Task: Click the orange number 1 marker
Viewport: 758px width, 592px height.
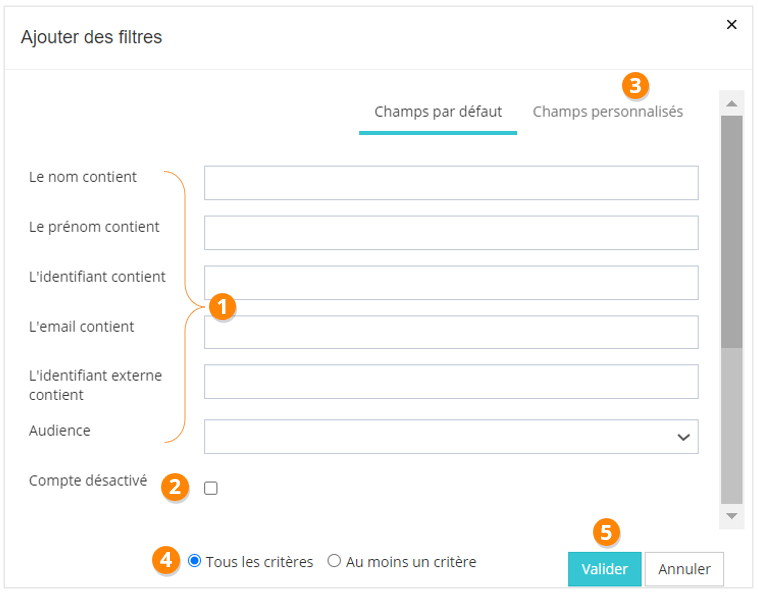Action: [x=224, y=305]
